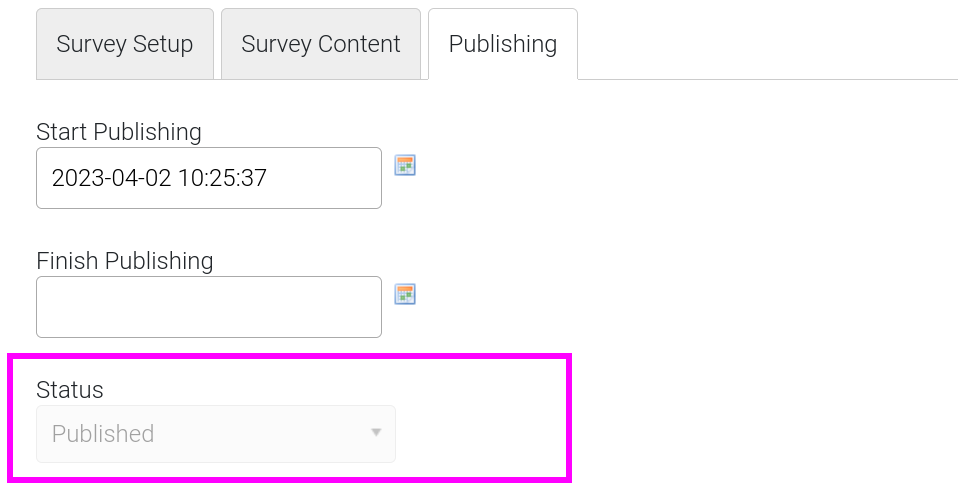
Task: Focus the Start Publishing date field
Action: coord(208,178)
